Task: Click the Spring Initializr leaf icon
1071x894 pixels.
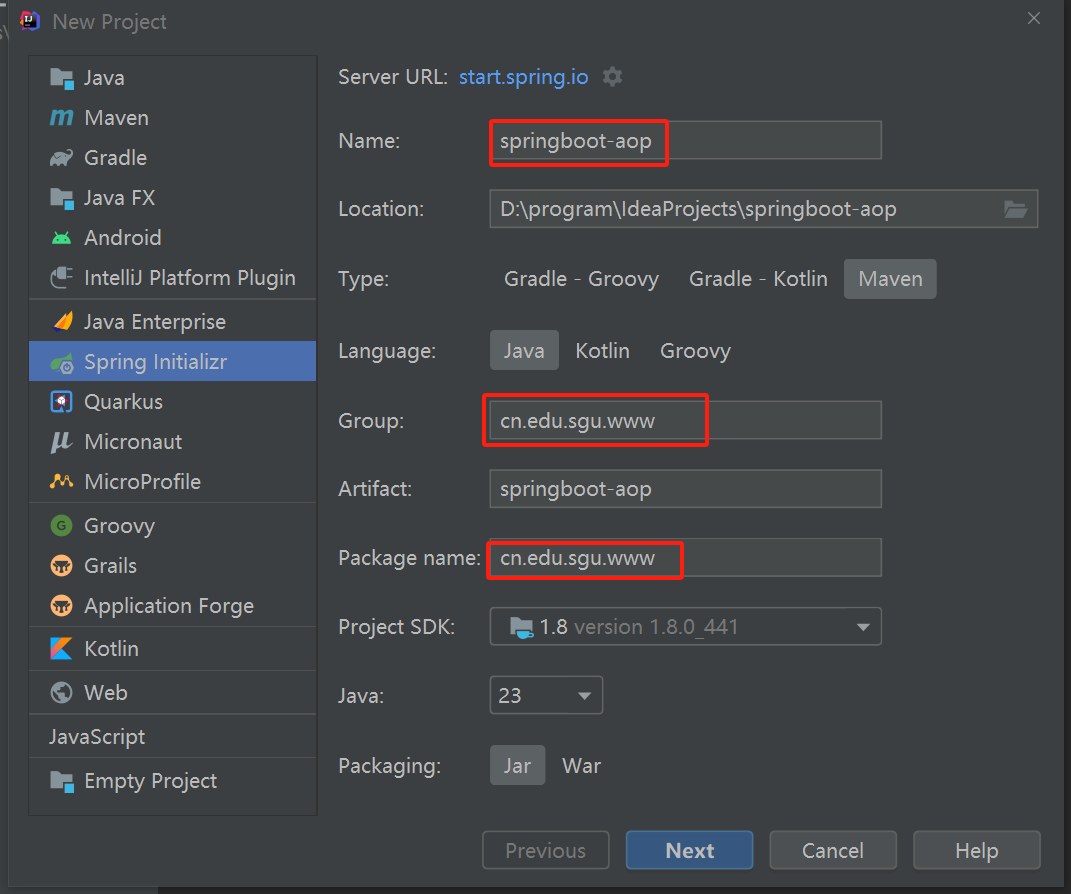Action: [x=61, y=363]
